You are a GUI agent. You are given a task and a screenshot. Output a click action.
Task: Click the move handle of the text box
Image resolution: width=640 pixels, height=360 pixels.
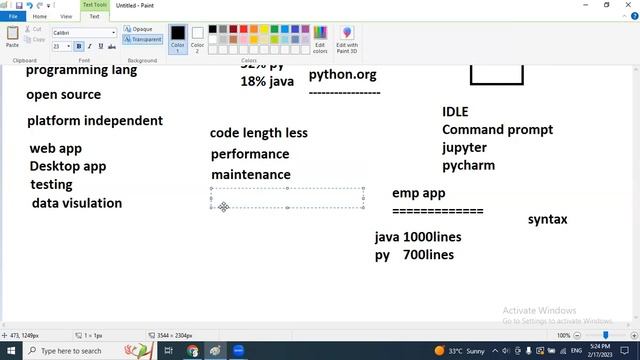coord(223,207)
